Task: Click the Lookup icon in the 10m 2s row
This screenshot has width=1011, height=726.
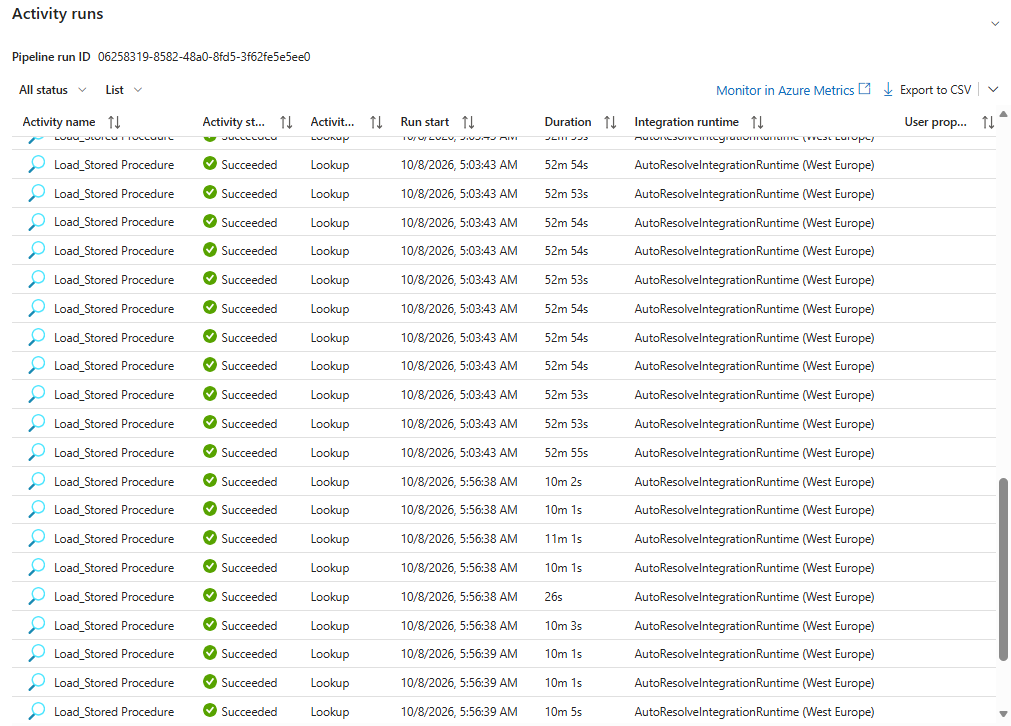Action: click(37, 482)
